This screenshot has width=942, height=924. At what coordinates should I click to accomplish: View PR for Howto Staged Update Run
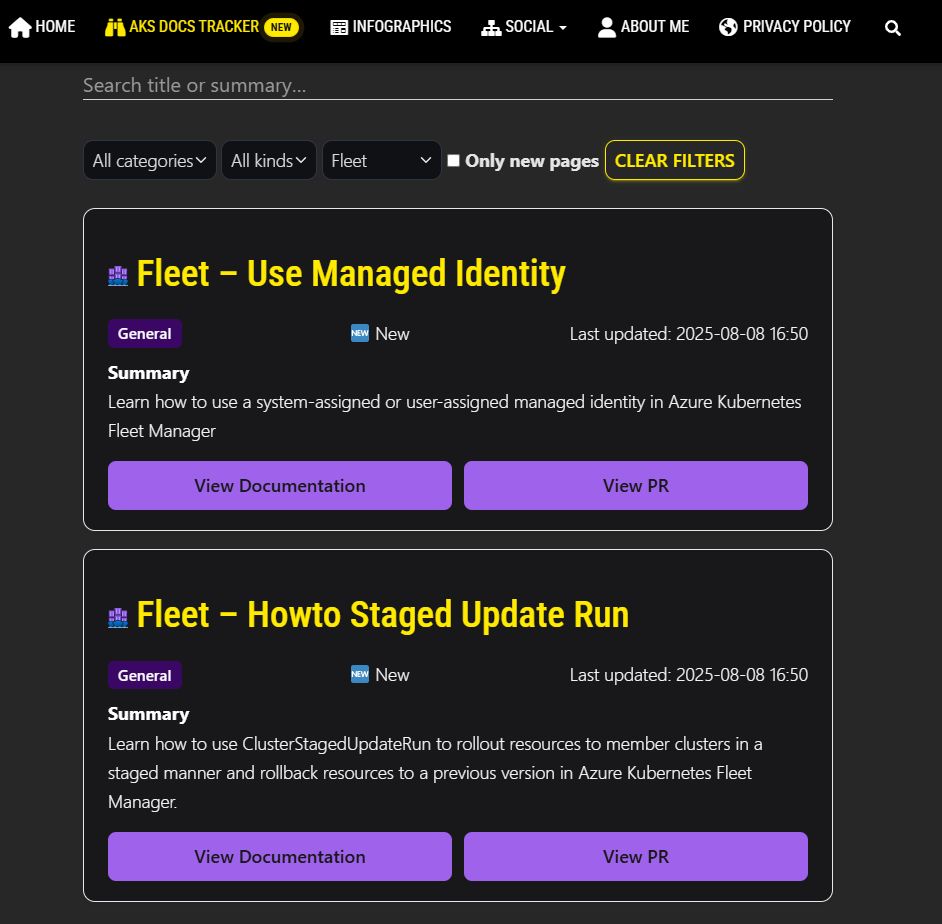pyautogui.click(x=636, y=857)
